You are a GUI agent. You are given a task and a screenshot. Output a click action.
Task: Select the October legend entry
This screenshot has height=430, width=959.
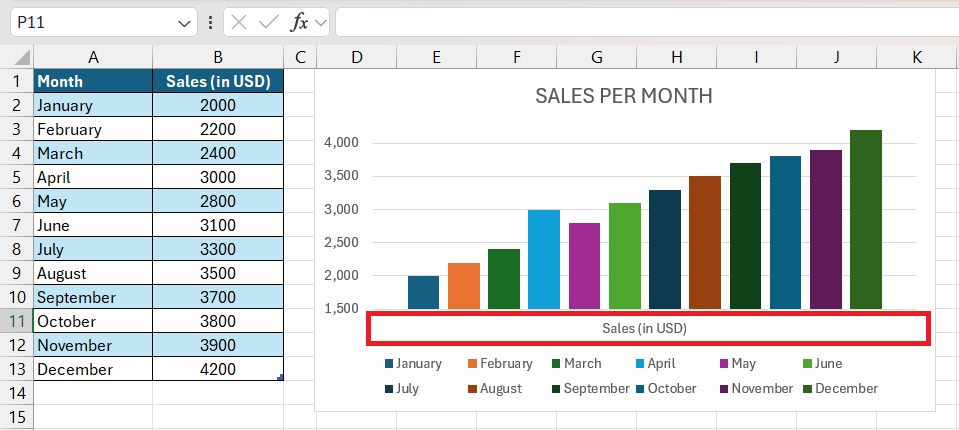(666, 388)
